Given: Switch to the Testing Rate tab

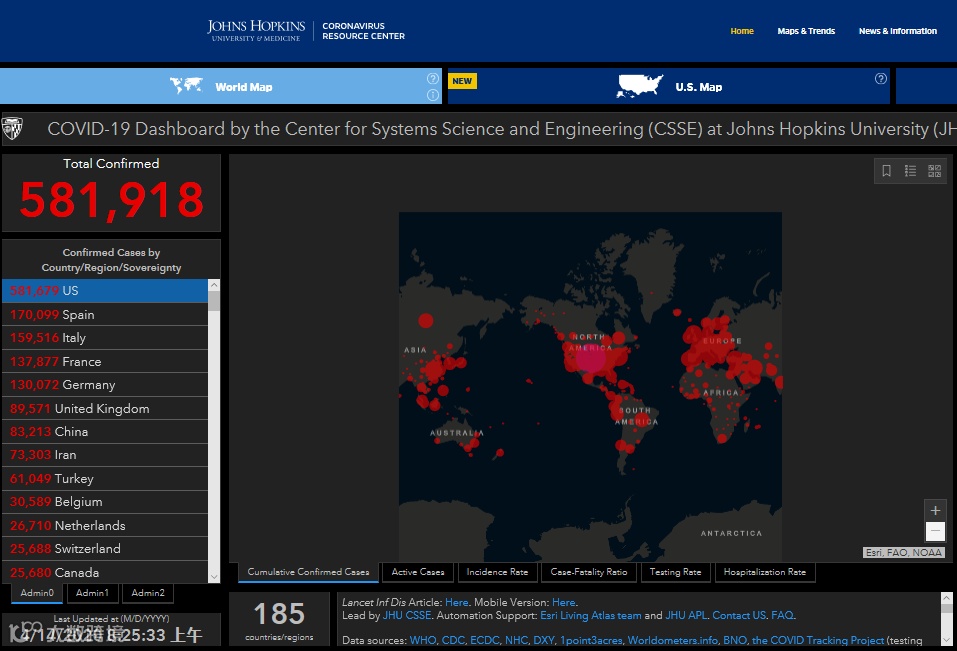Looking at the screenshot, I should [675, 572].
